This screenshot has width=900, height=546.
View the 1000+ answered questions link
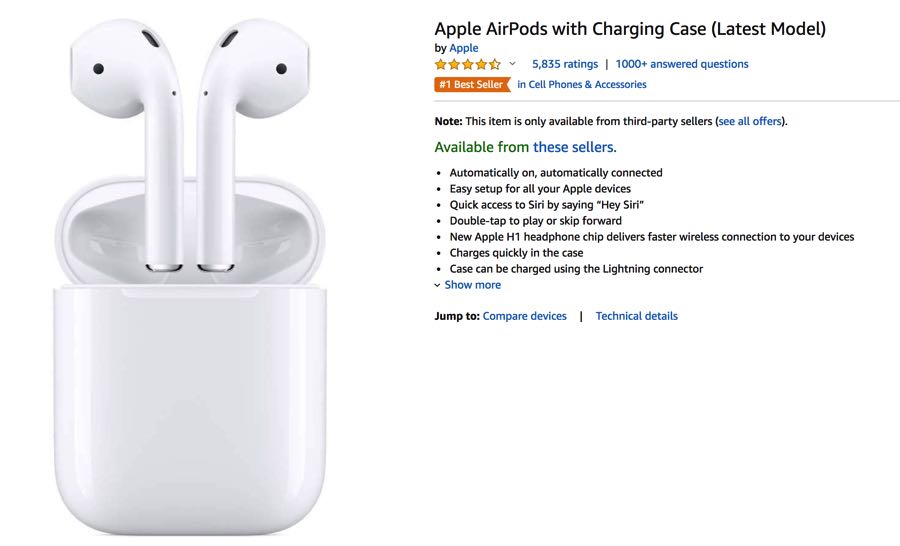[x=682, y=64]
